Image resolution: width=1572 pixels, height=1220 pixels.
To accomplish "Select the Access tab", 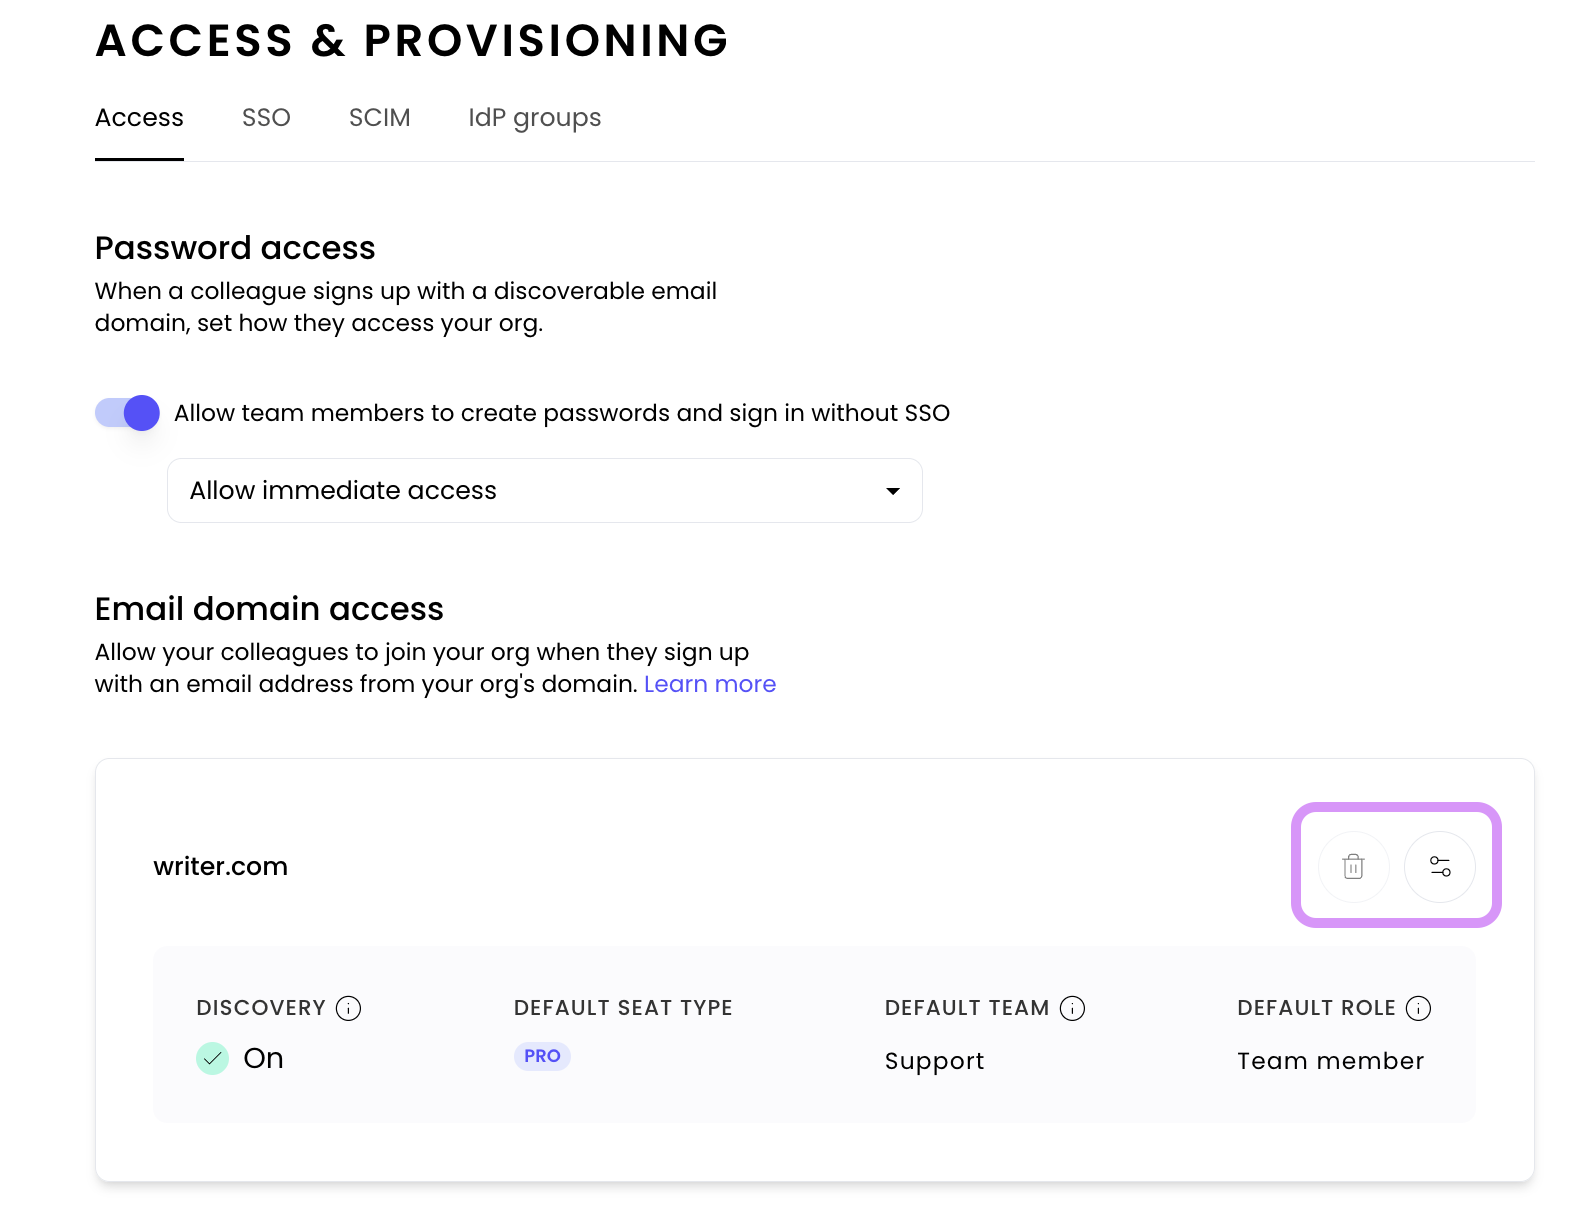I will (x=139, y=118).
